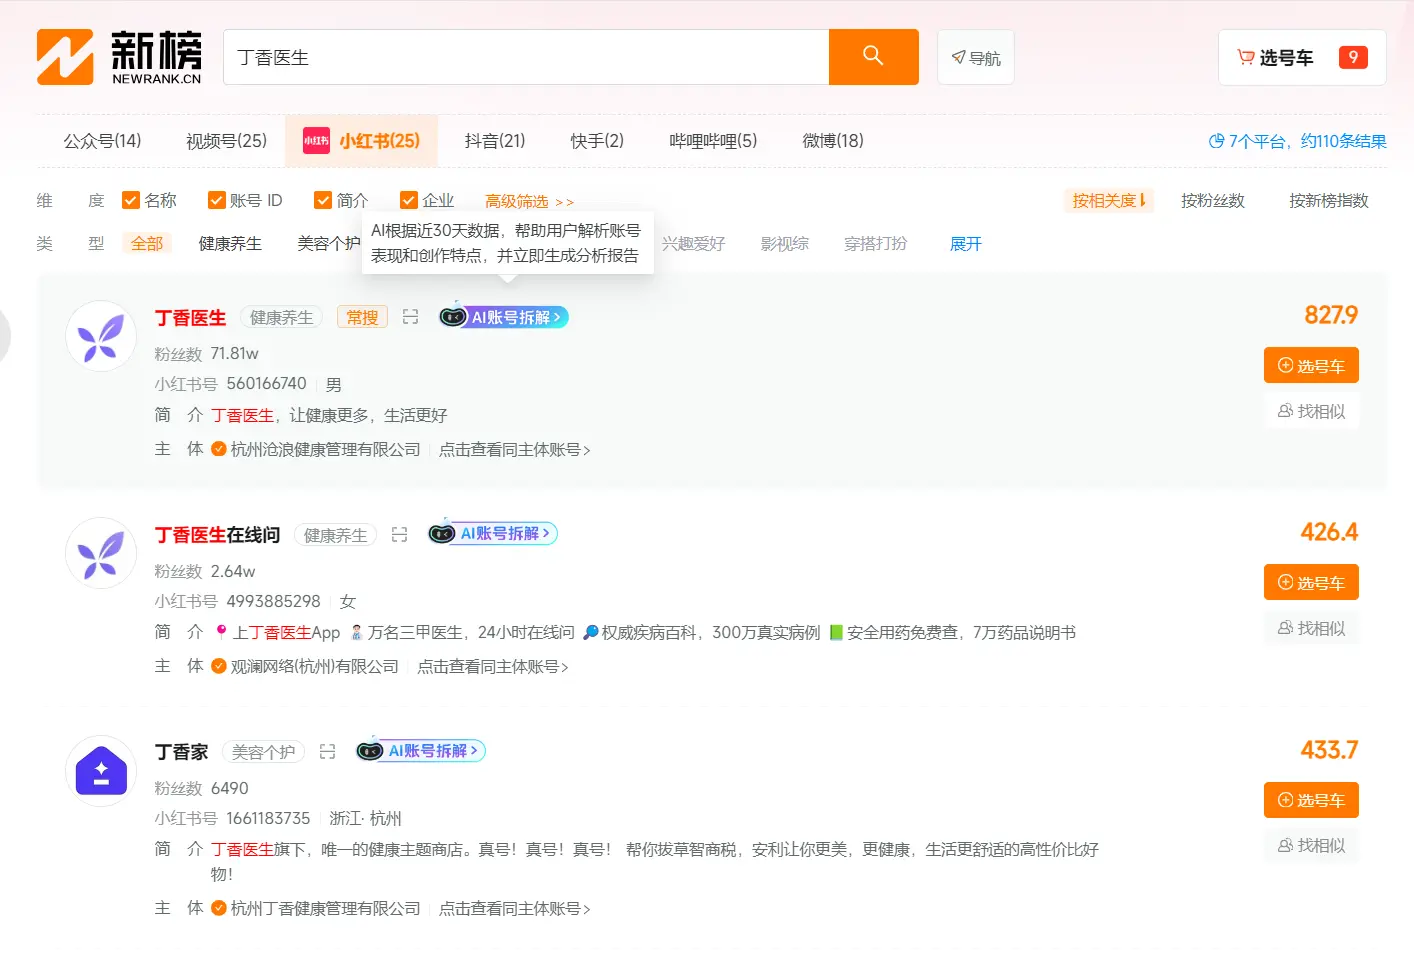Image resolution: width=1414 pixels, height=953 pixels.
Task: Click 找相似 for the 丁香医生 account
Action: click(1311, 410)
